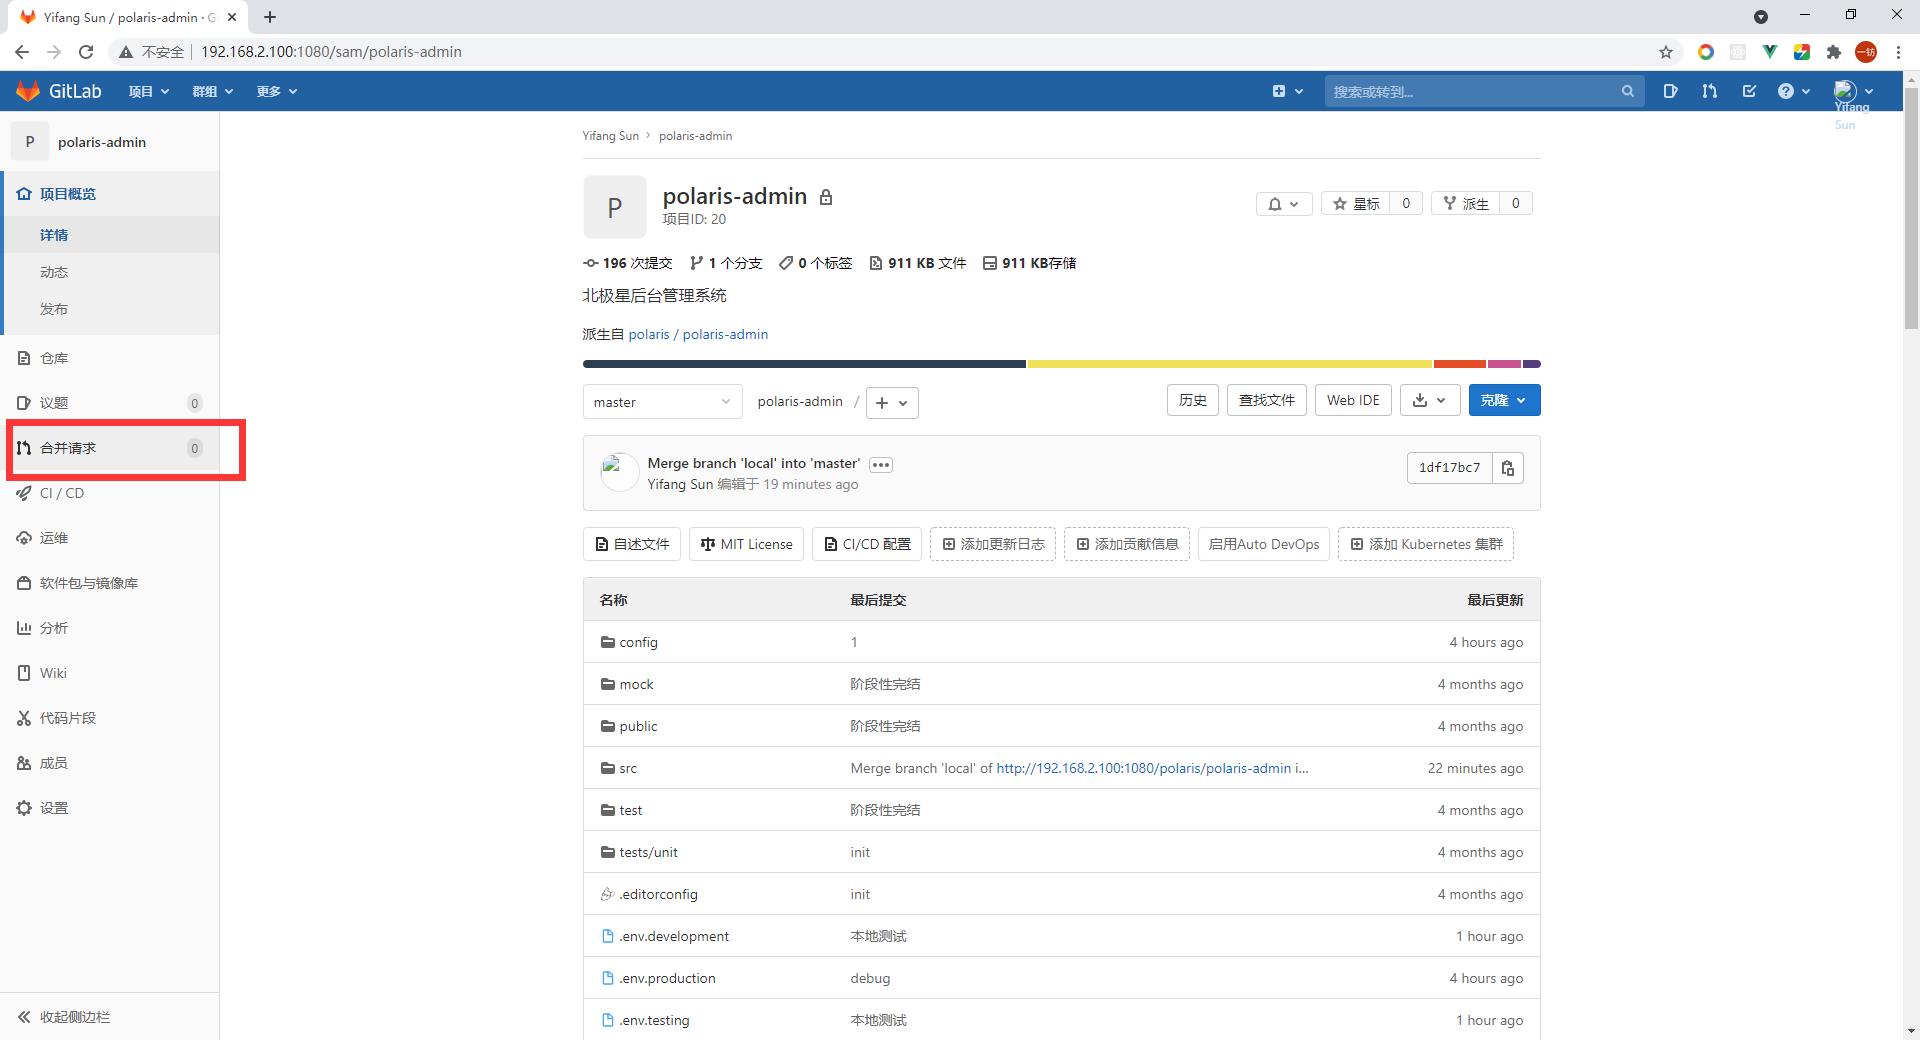Open the 1 个分支 branches link
The image size is (1920, 1040).
click(x=727, y=263)
